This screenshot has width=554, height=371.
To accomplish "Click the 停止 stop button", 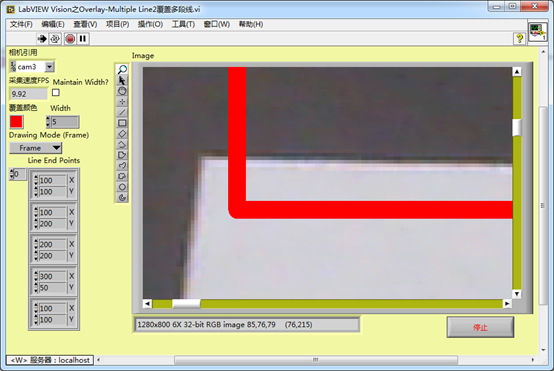I will (x=480, y=327).
